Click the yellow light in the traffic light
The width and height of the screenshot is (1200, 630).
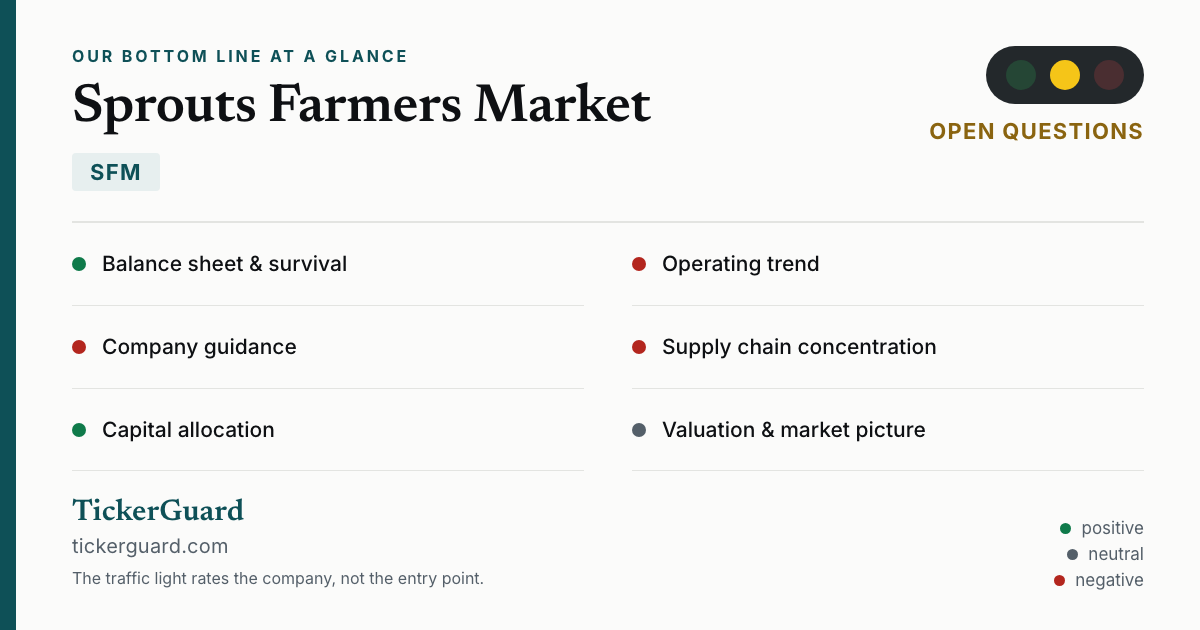click(1065, 75)
